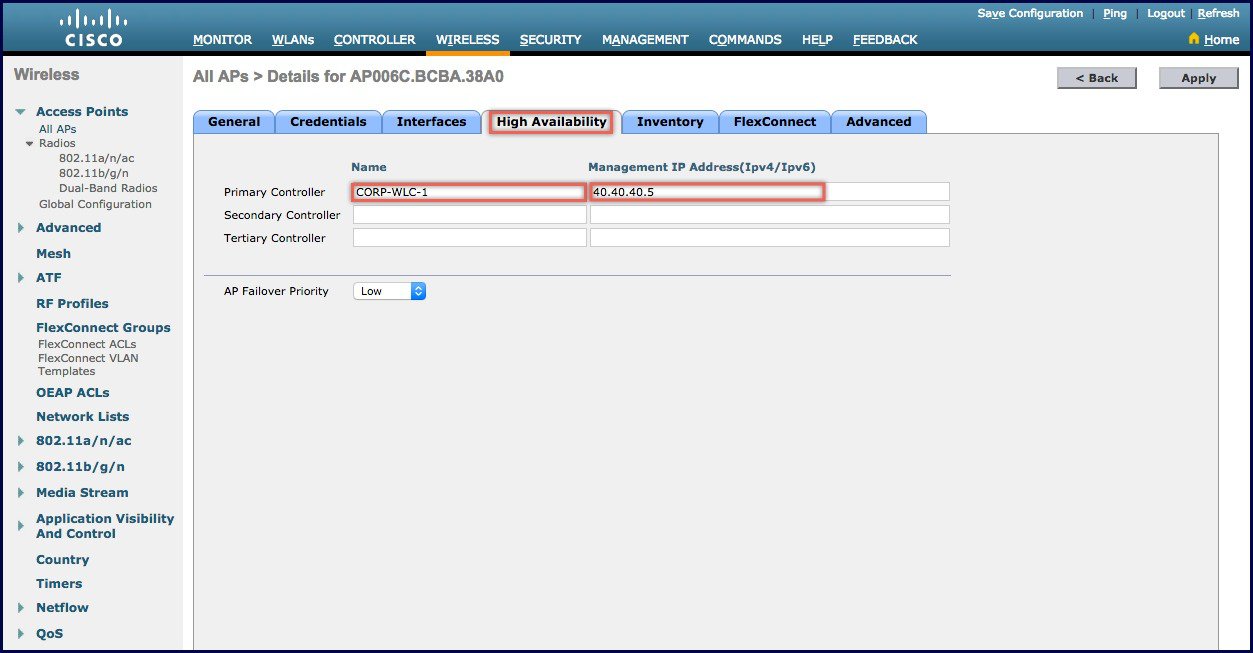Open FlexConnect Groups in sidebar

(x=103, y=328)
